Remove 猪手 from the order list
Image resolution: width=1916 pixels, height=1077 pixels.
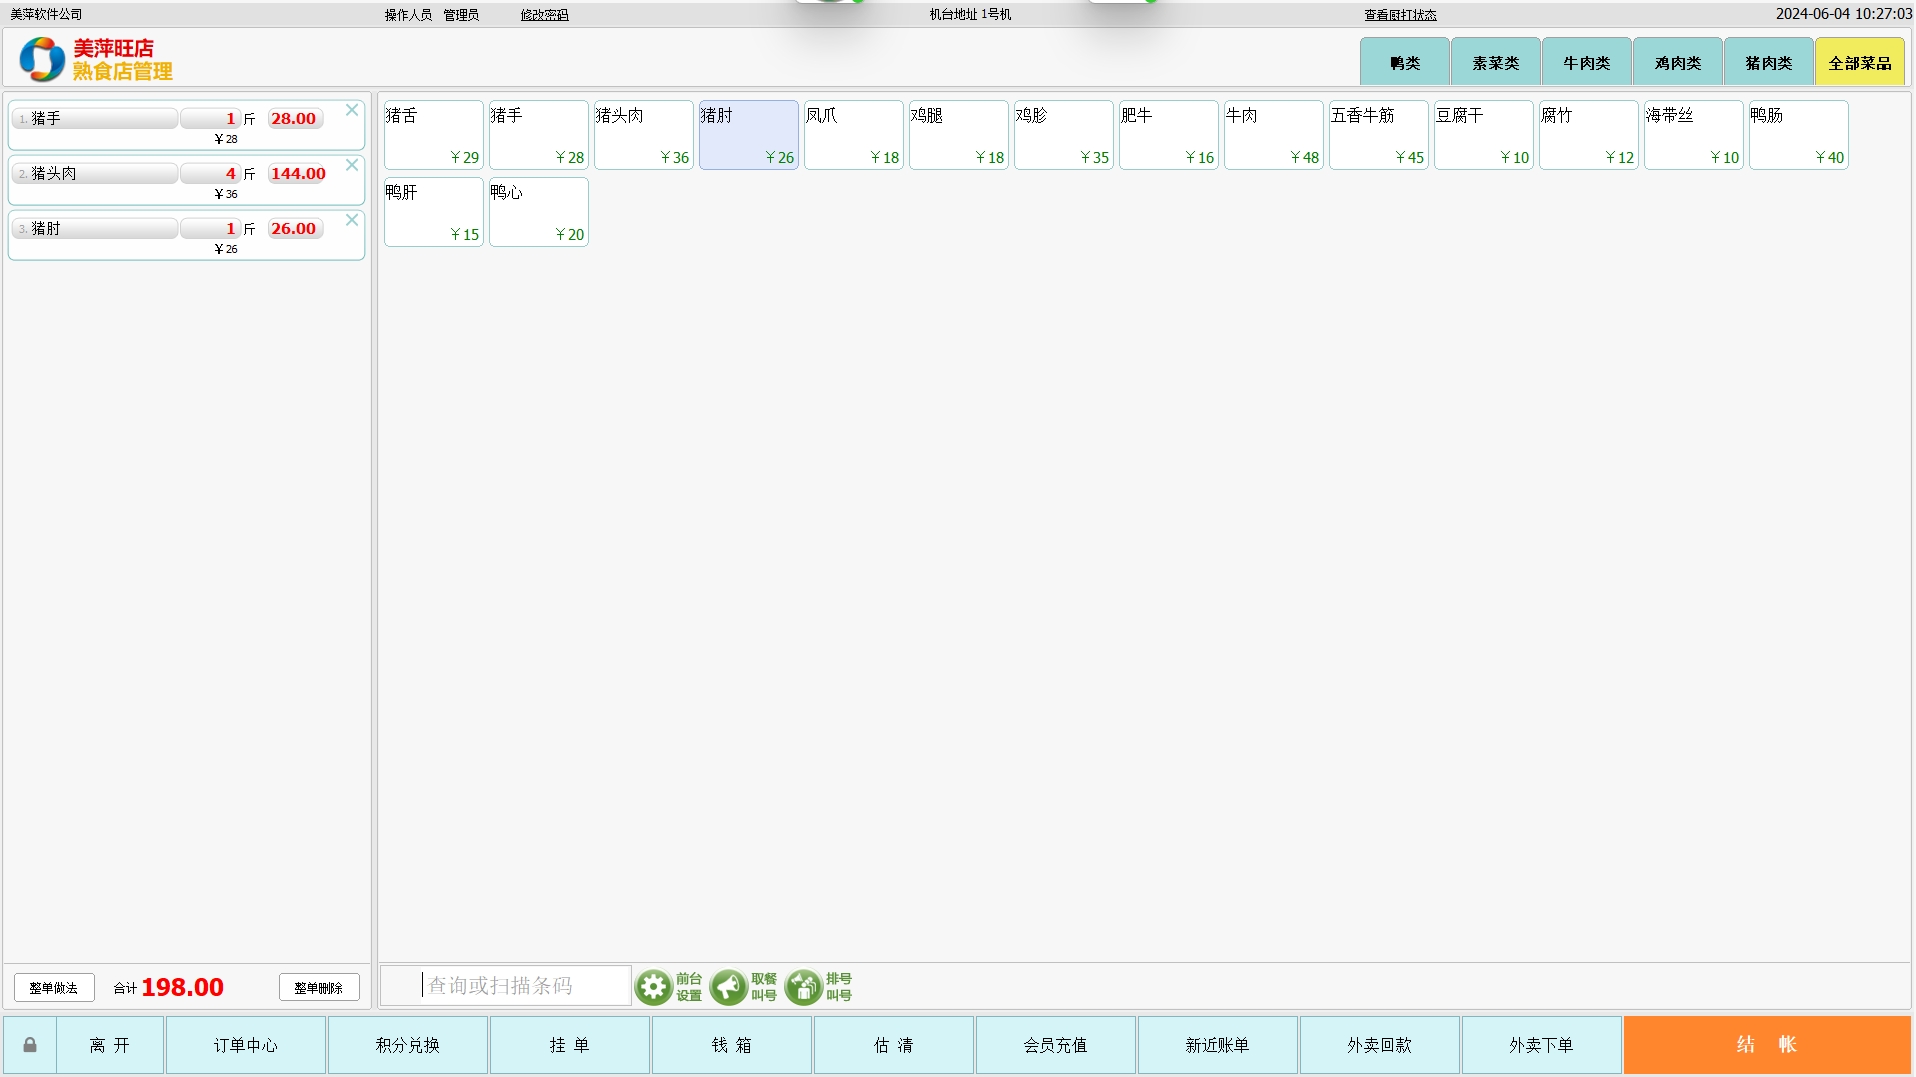coord(352,111)
